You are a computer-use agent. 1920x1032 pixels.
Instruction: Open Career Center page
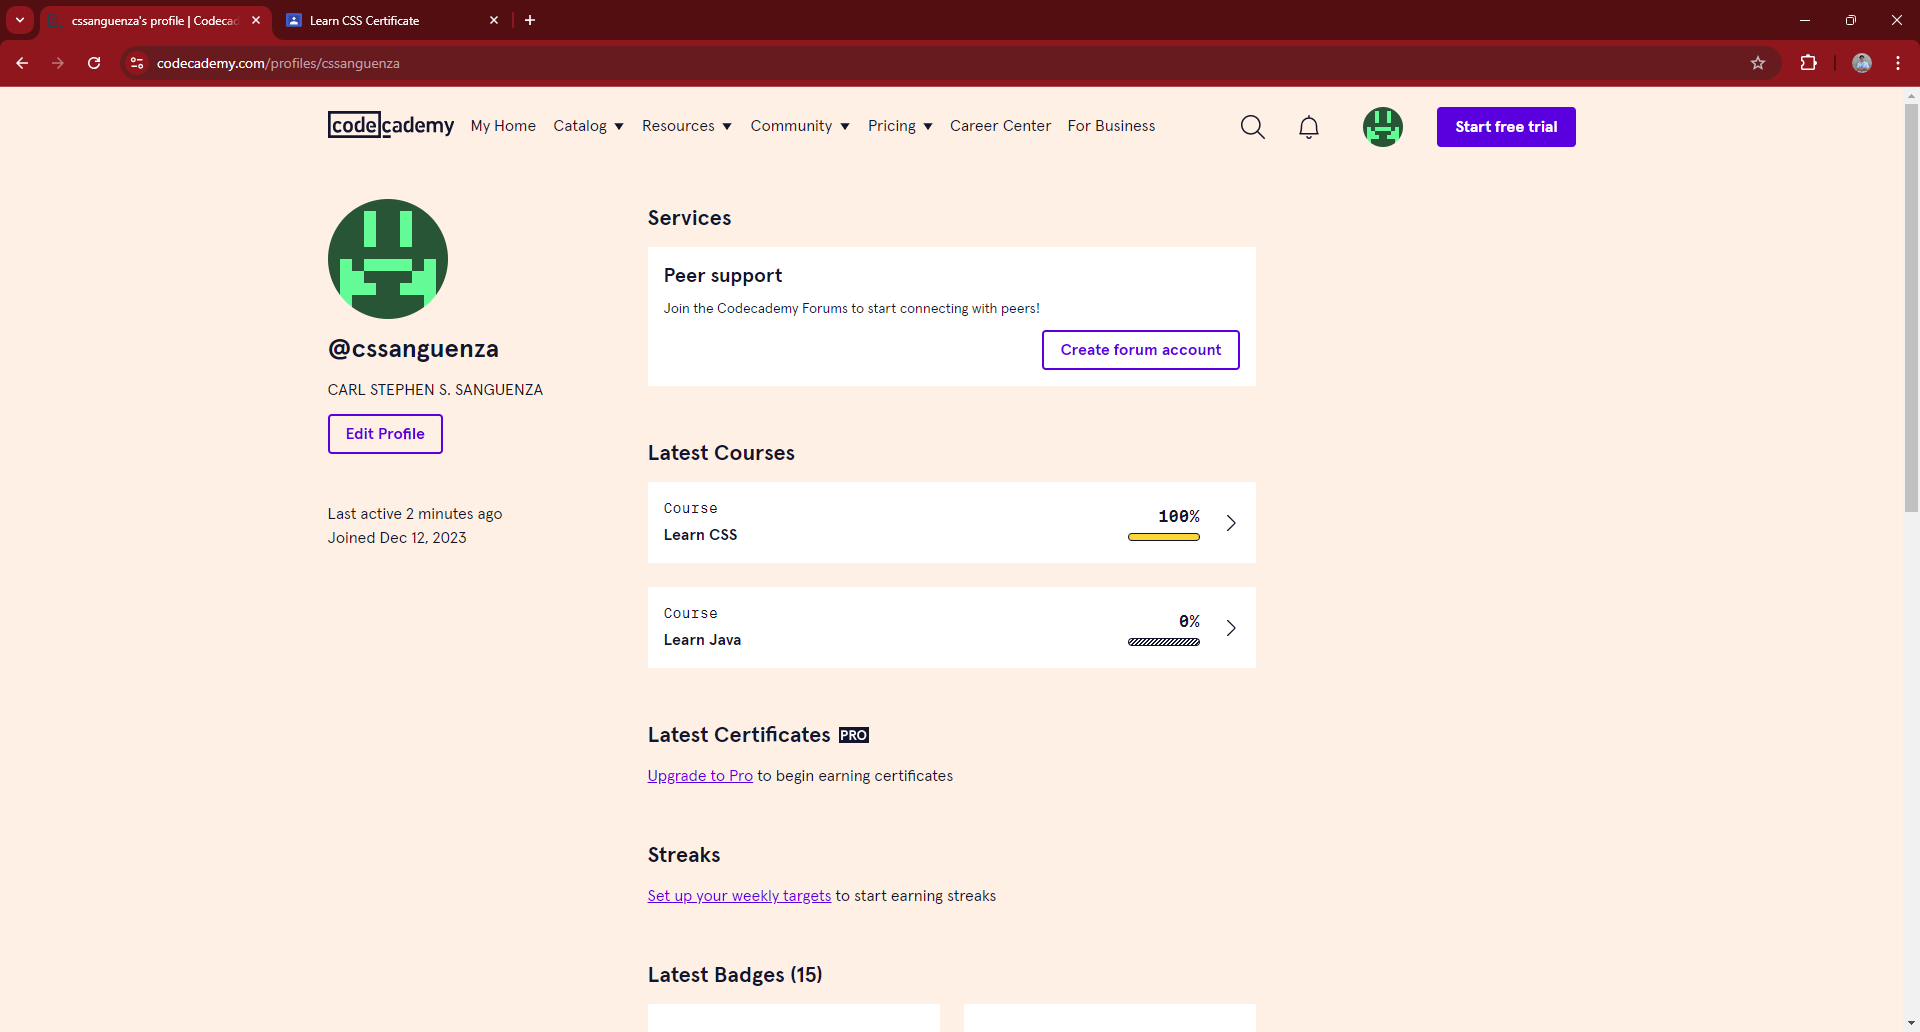[1000, 126]
